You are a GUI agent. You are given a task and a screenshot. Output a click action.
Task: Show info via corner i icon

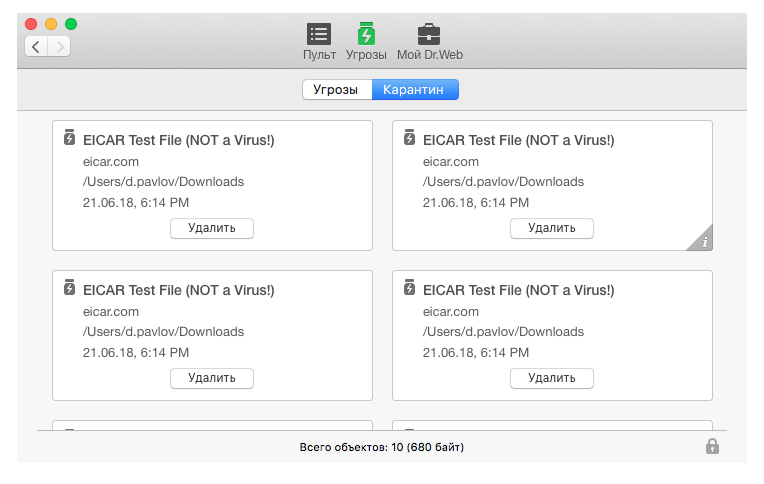[702, 240]
